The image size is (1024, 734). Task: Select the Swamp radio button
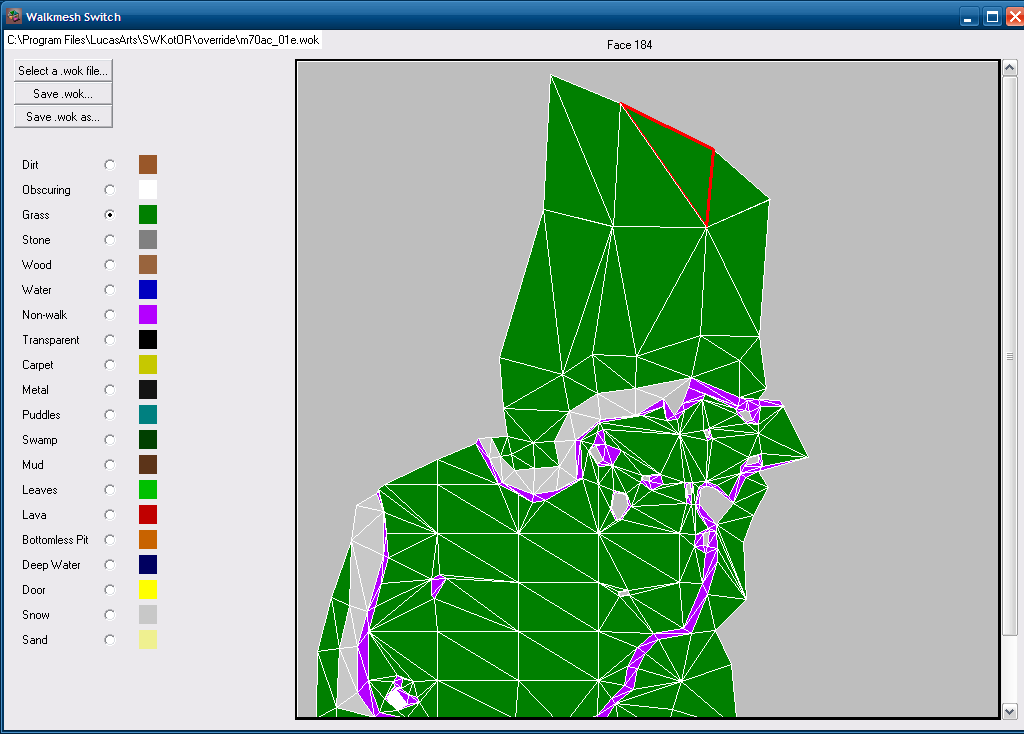(110, 439)
